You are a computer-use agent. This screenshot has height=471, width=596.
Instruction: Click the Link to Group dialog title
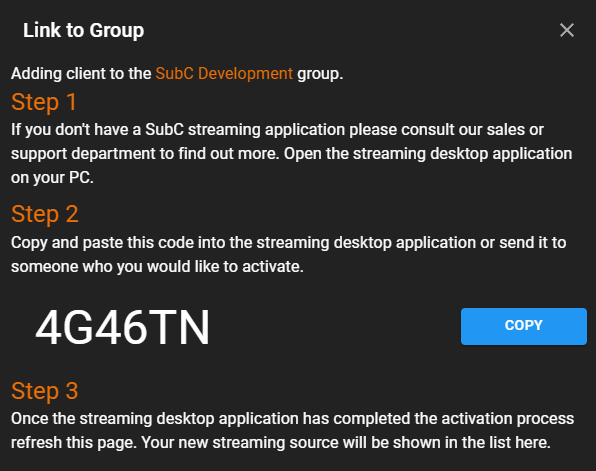pos(83,30)
